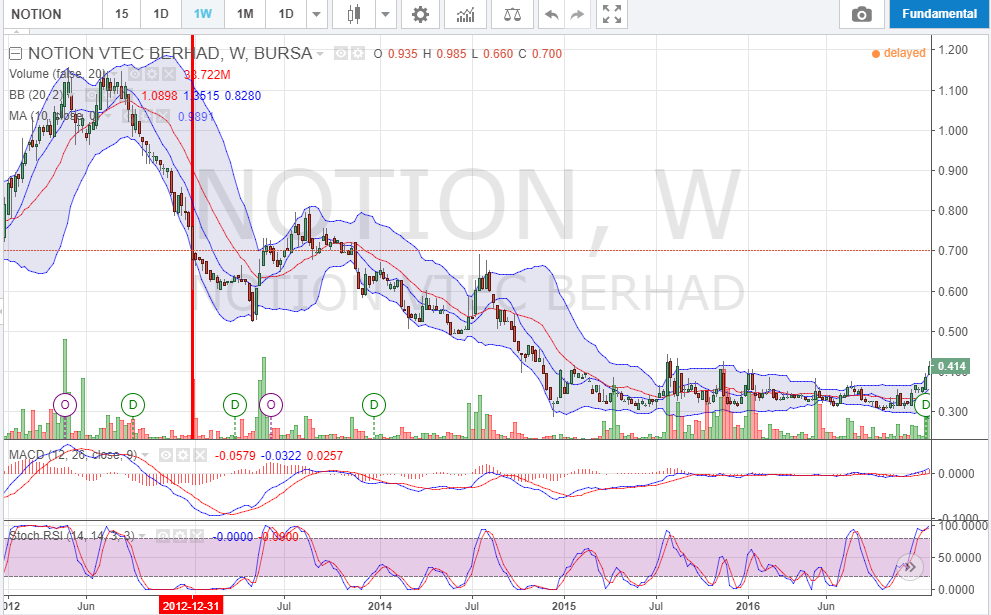Open MA indicator settings gear
The height and width of the screenshot is (615, 991).
[x=147, y=116]
